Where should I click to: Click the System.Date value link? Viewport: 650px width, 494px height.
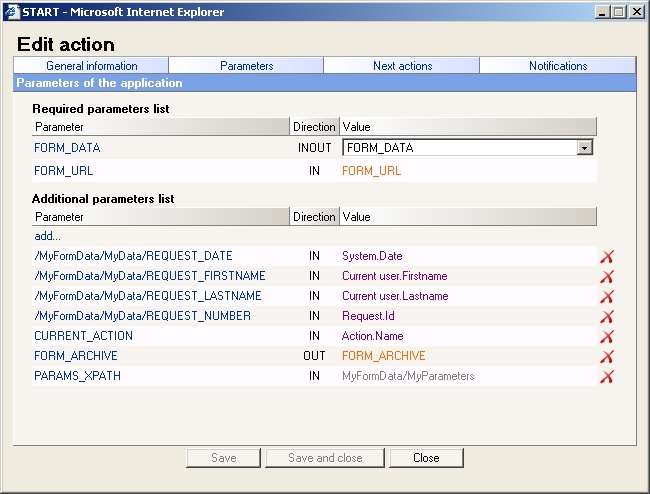pos(372,256)
